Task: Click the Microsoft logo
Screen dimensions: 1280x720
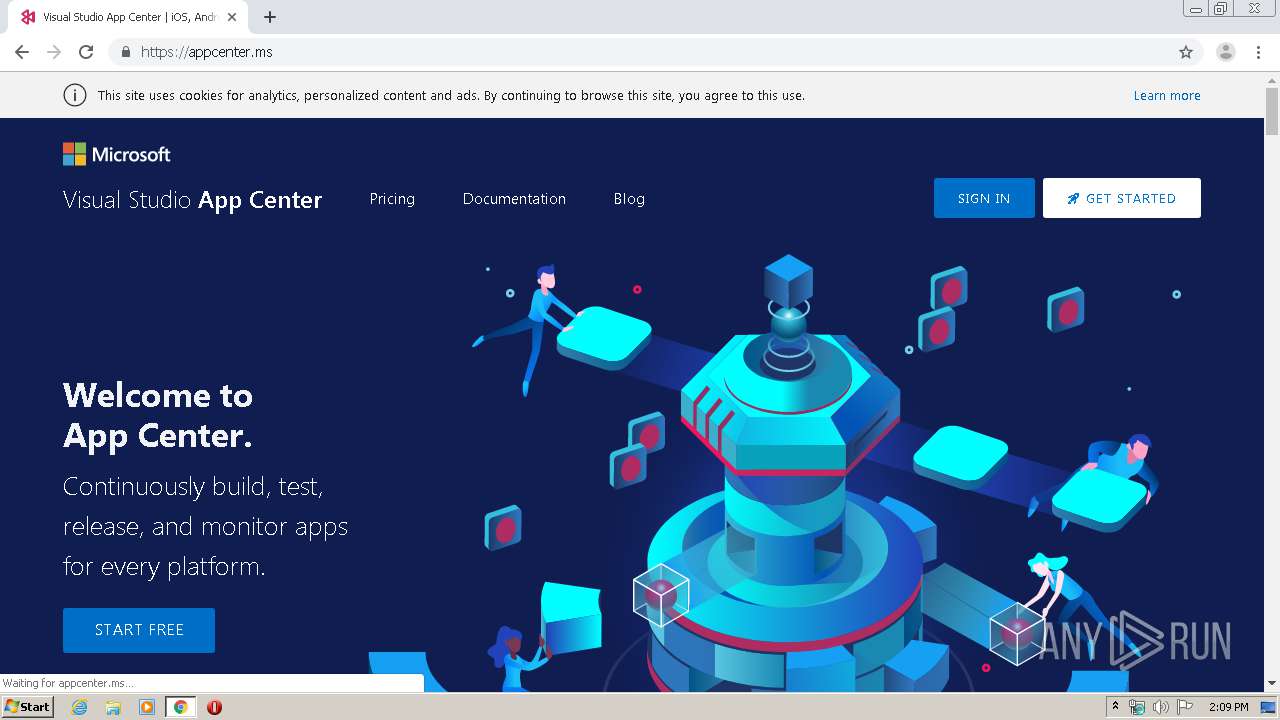Action: point(116,154)
